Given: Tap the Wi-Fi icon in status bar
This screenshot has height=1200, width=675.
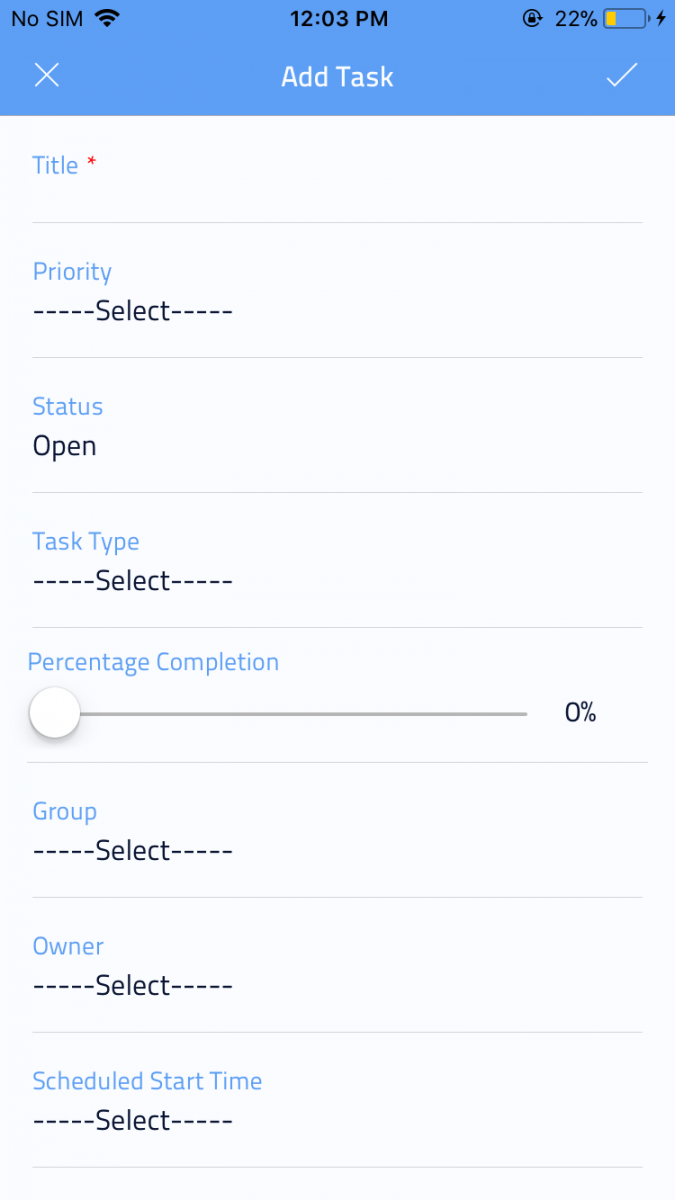Looking at the screenshot, I should [107, 18].
